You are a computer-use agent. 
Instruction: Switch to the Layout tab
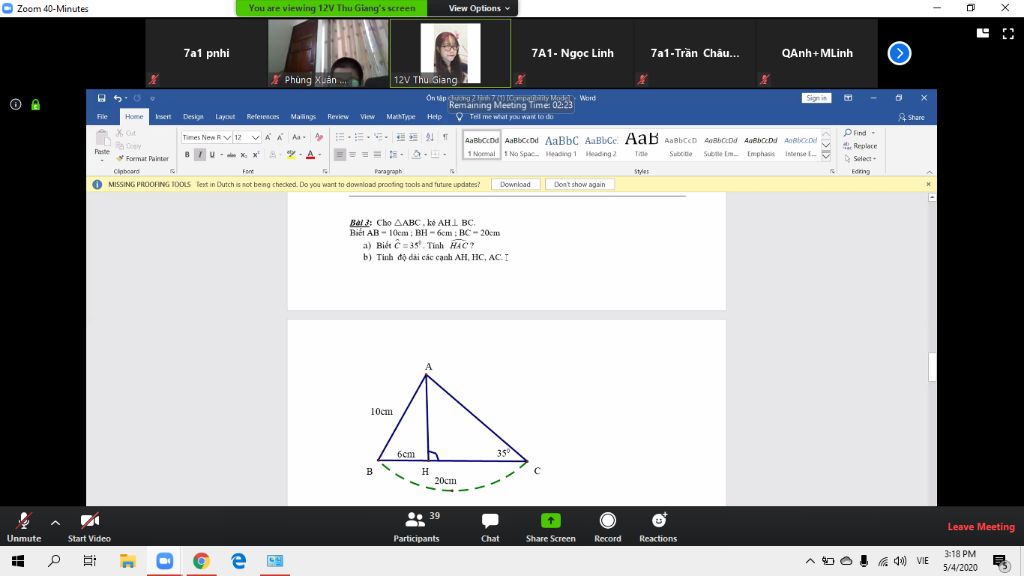[x=225, y=117]
